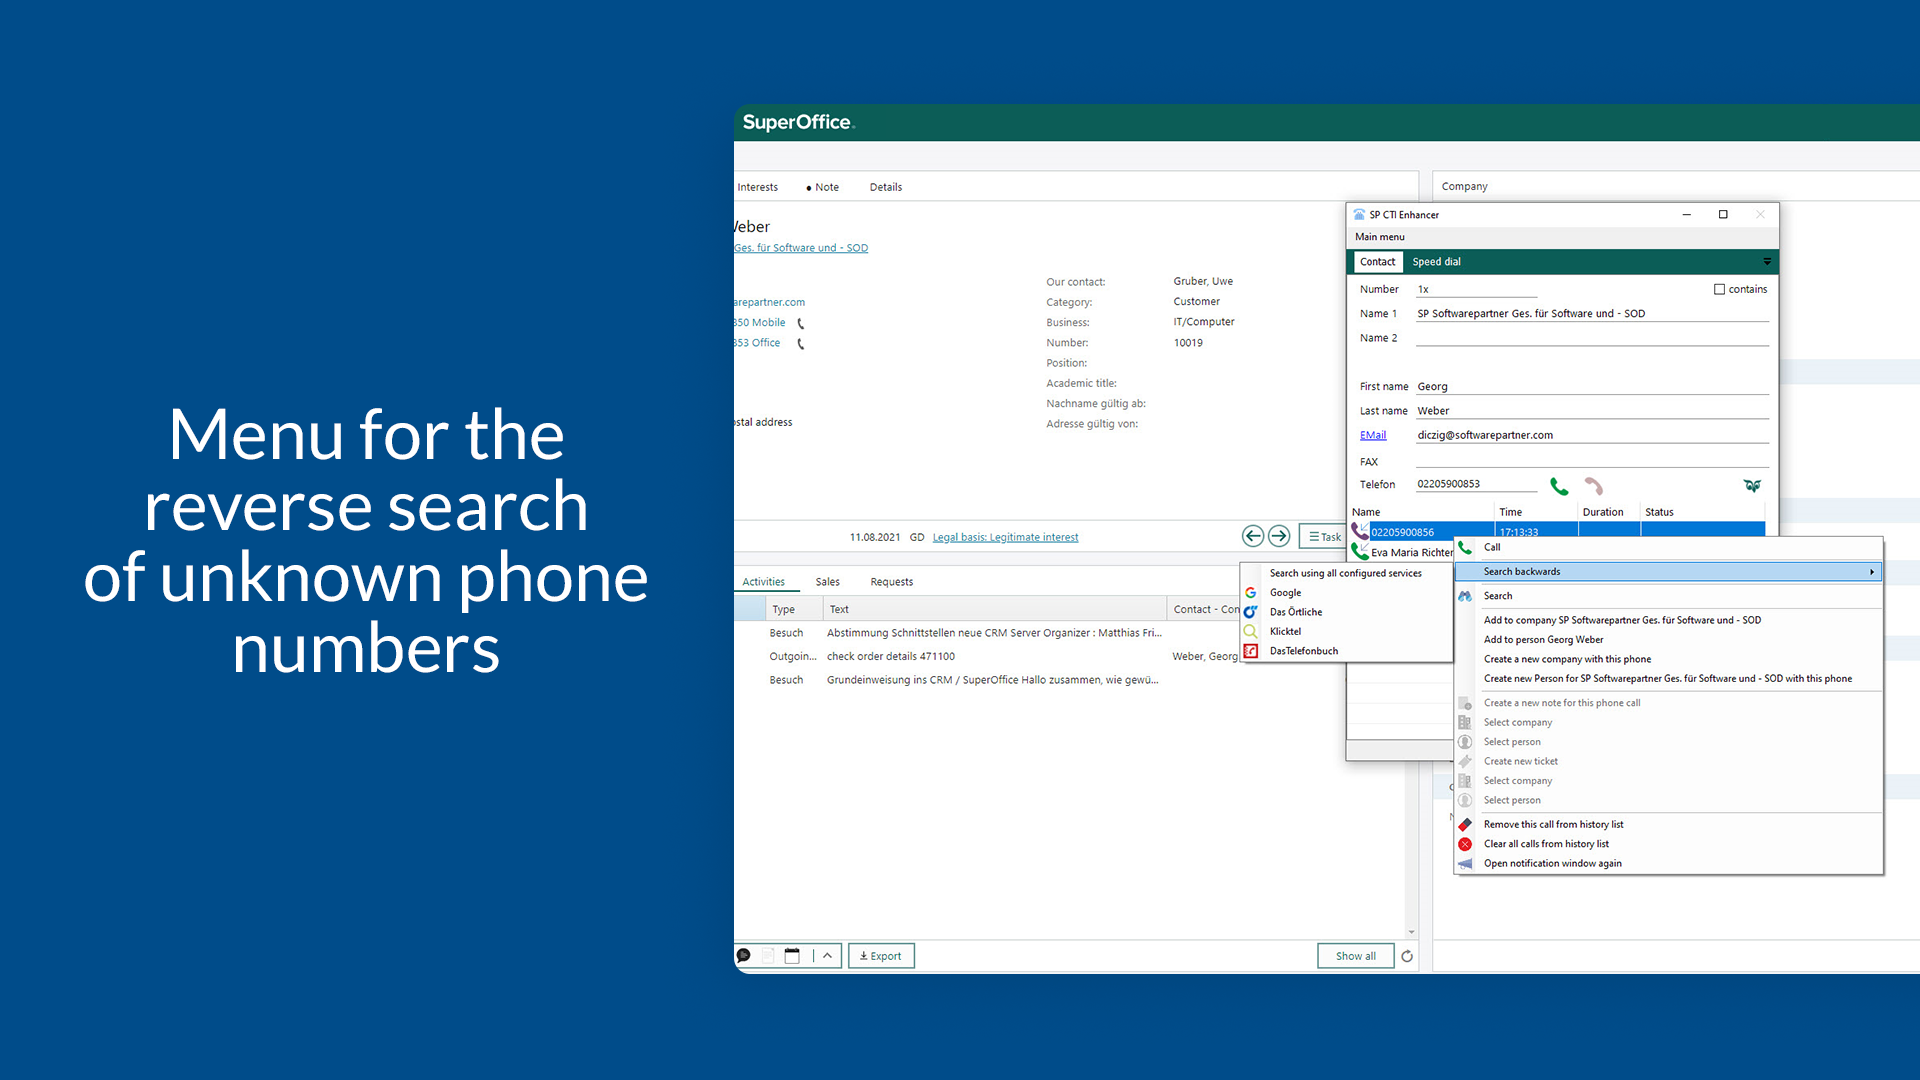
Task: Click the red X icon for clearing calls
Action: pos(1465,844)
